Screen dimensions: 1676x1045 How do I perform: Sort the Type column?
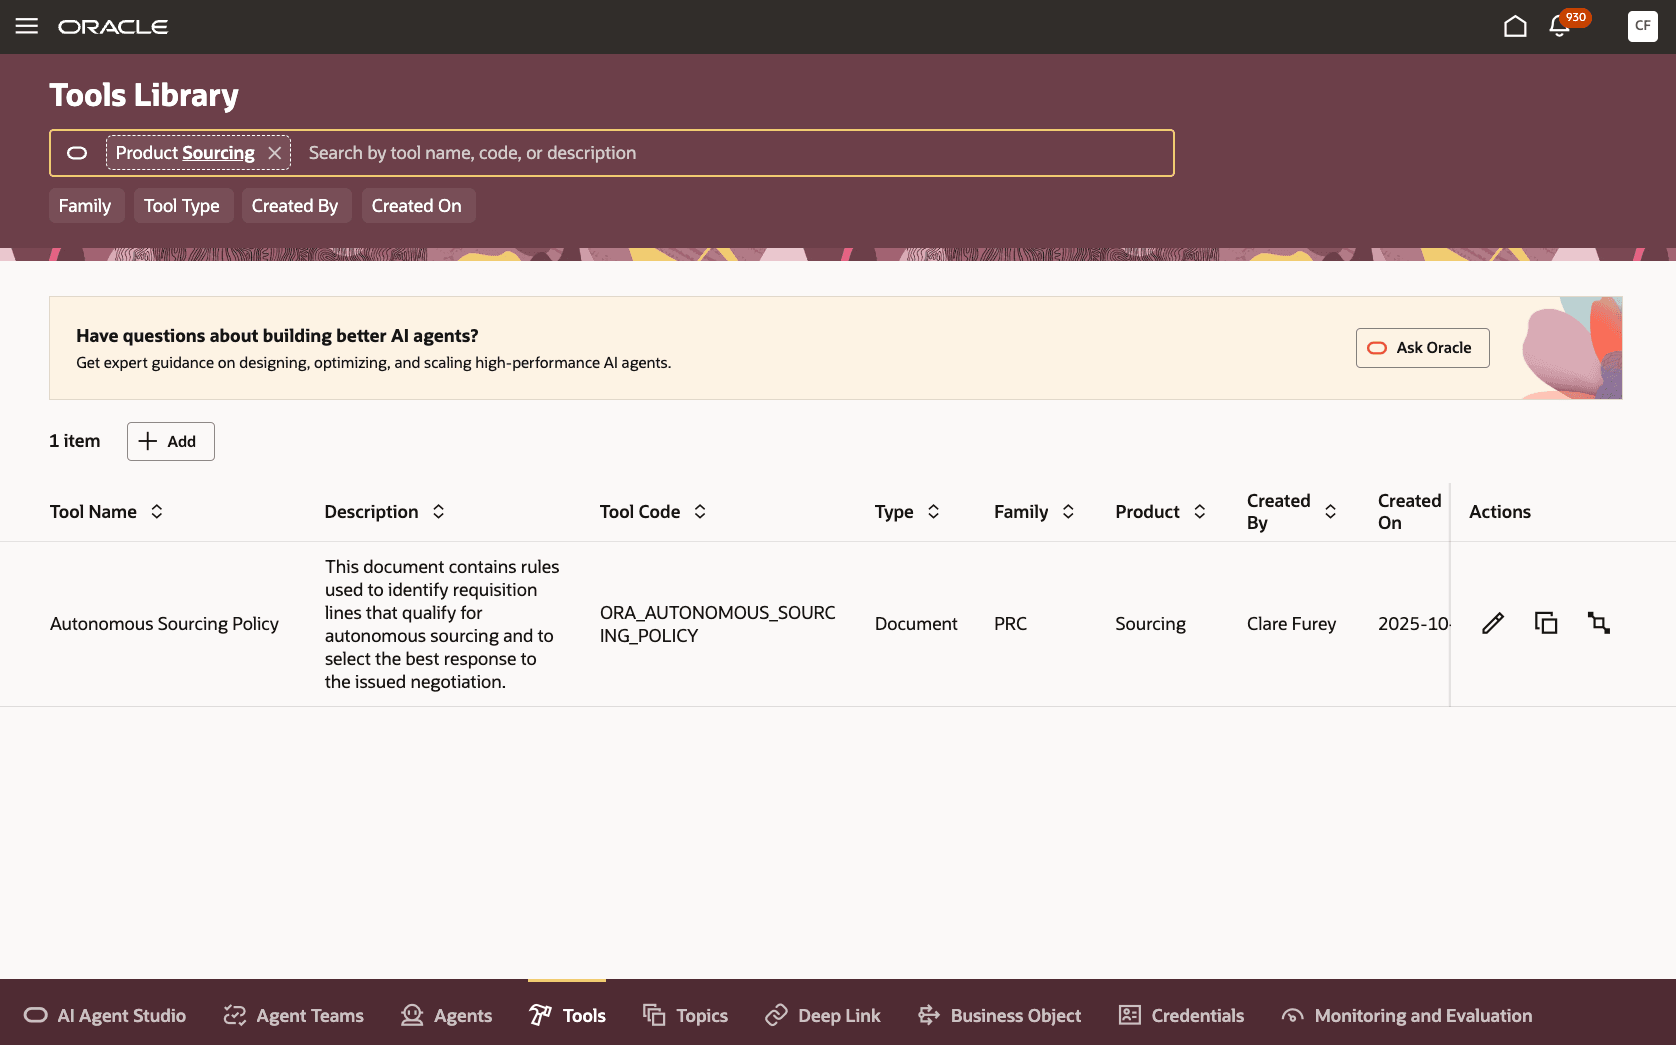[934, 511]
